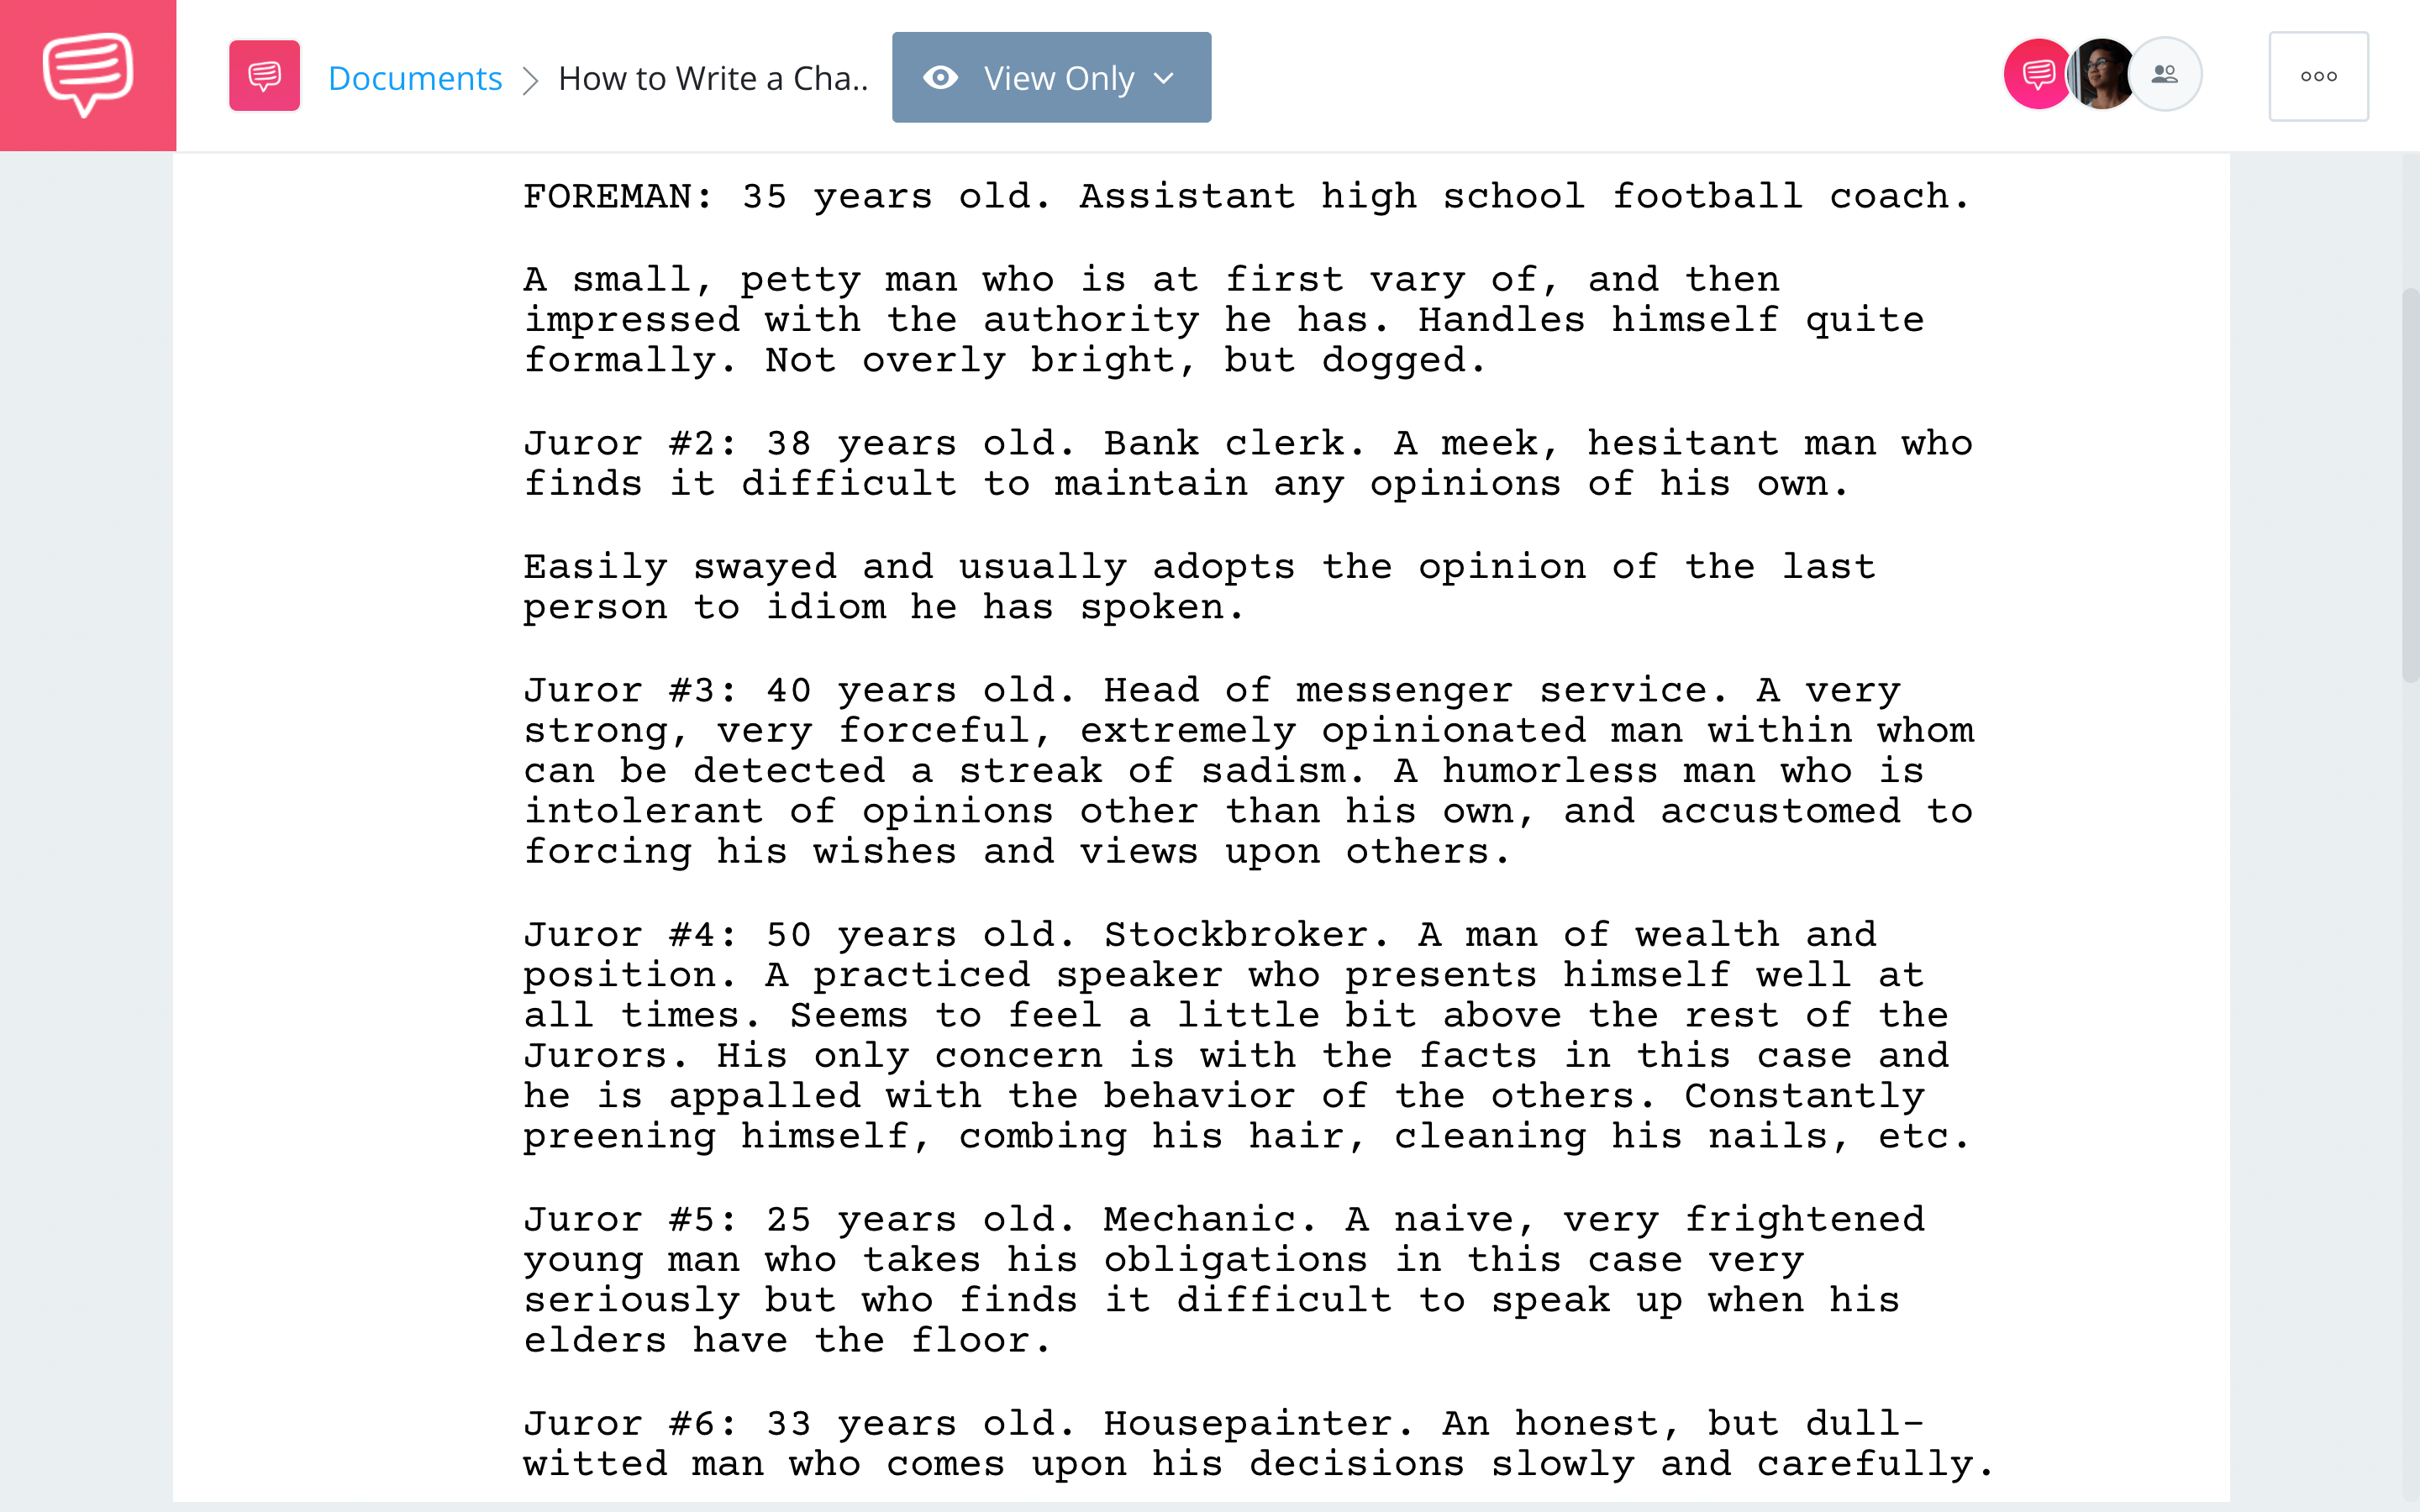Screen dimensions: 2420x1512
Task: Click the How to Write a Cha... document title
Action: pyautogui.click(x=713, y=78)
